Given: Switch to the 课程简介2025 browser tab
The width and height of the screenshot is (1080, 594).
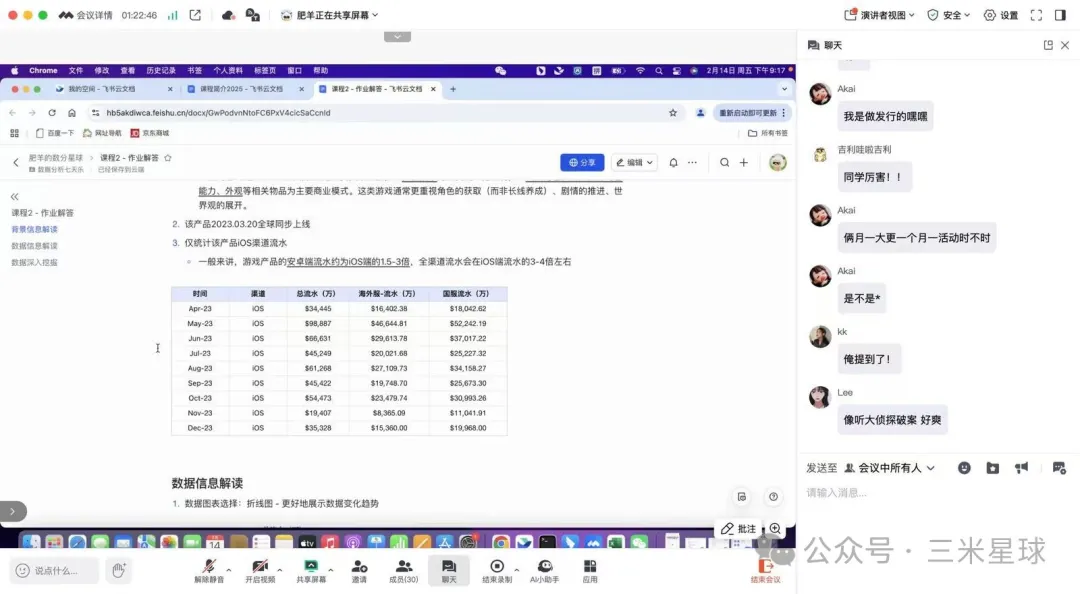Looking at the screenshot, I should click(243, 89).
